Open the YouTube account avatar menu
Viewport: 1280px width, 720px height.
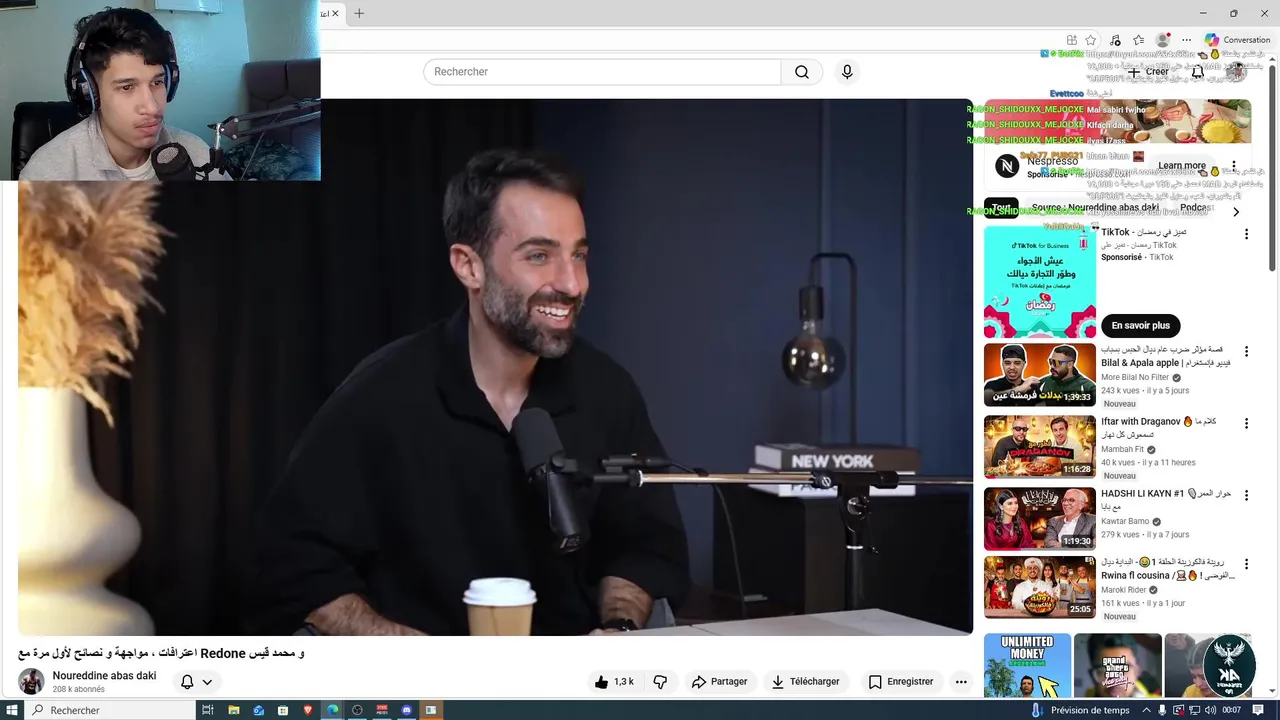(1236, 72)
